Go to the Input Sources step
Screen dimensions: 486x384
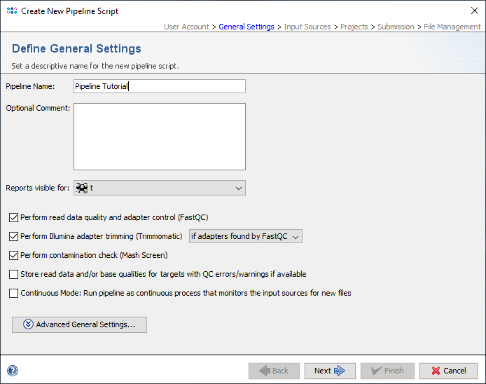point(307,27)
